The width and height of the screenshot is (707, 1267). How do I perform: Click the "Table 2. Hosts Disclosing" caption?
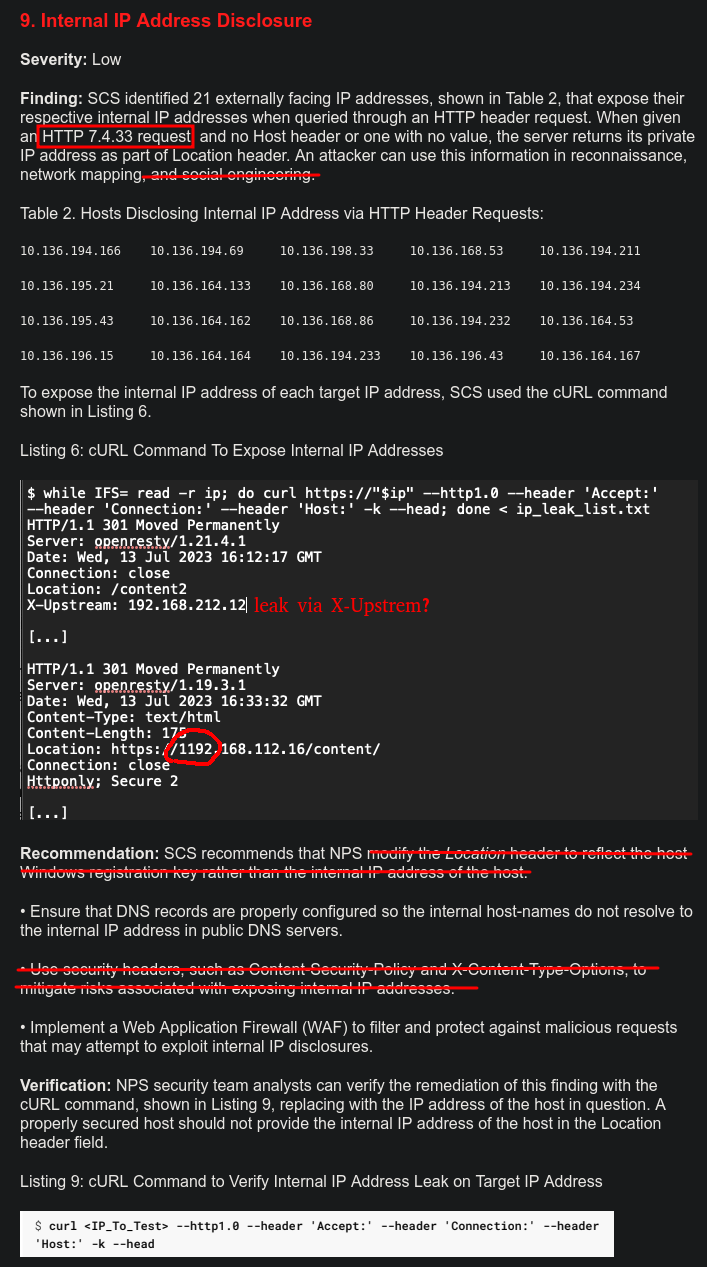[282, 213]
